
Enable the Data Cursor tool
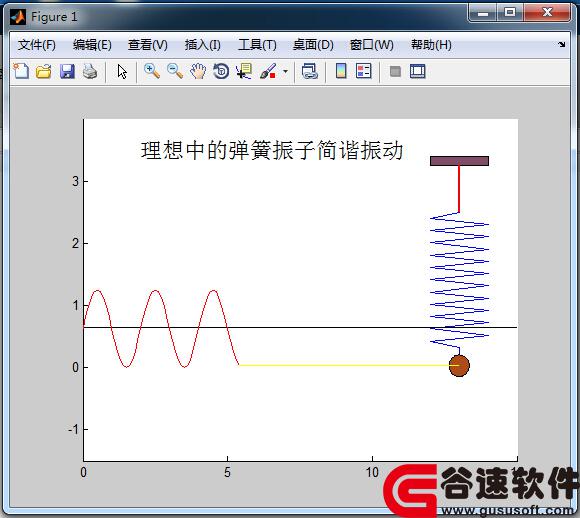point(244,71)
